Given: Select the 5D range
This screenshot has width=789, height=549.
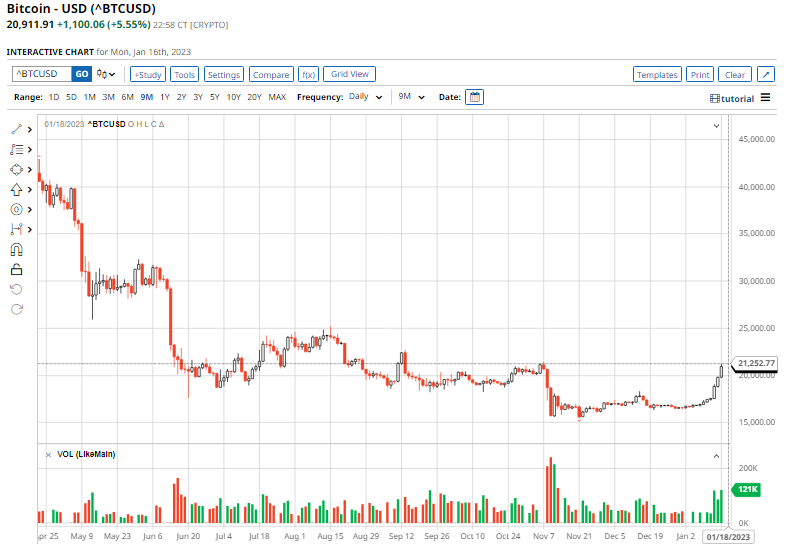Looking at the screenshot, I should point(71,97).
